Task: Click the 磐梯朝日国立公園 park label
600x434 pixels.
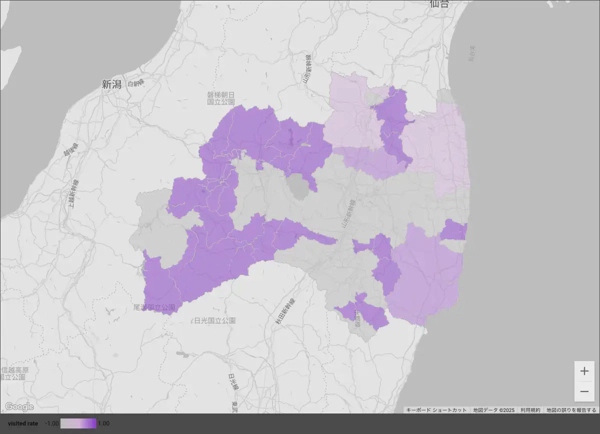Action: 219,97
